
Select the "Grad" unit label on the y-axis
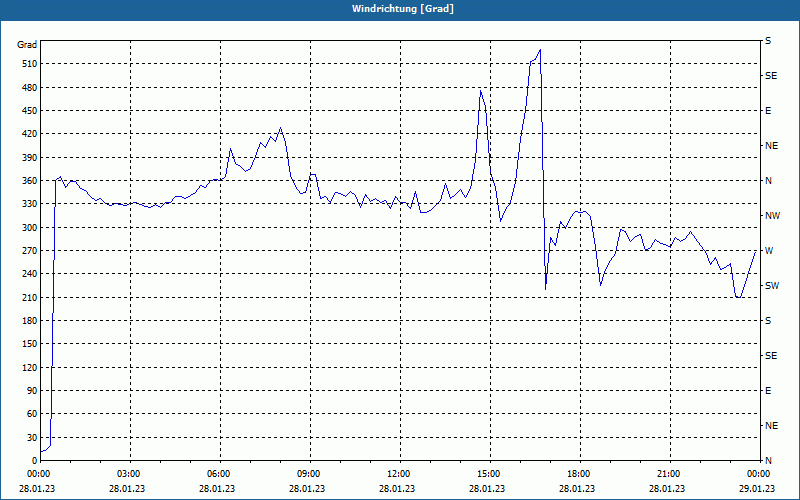[x=27, y=45]
